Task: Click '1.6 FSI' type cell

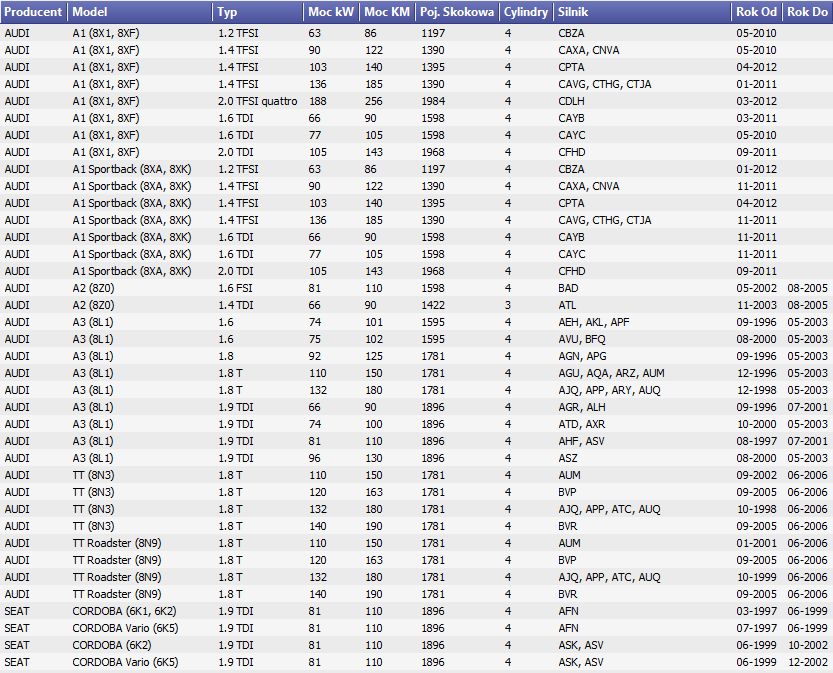Action: click(235, 288)
